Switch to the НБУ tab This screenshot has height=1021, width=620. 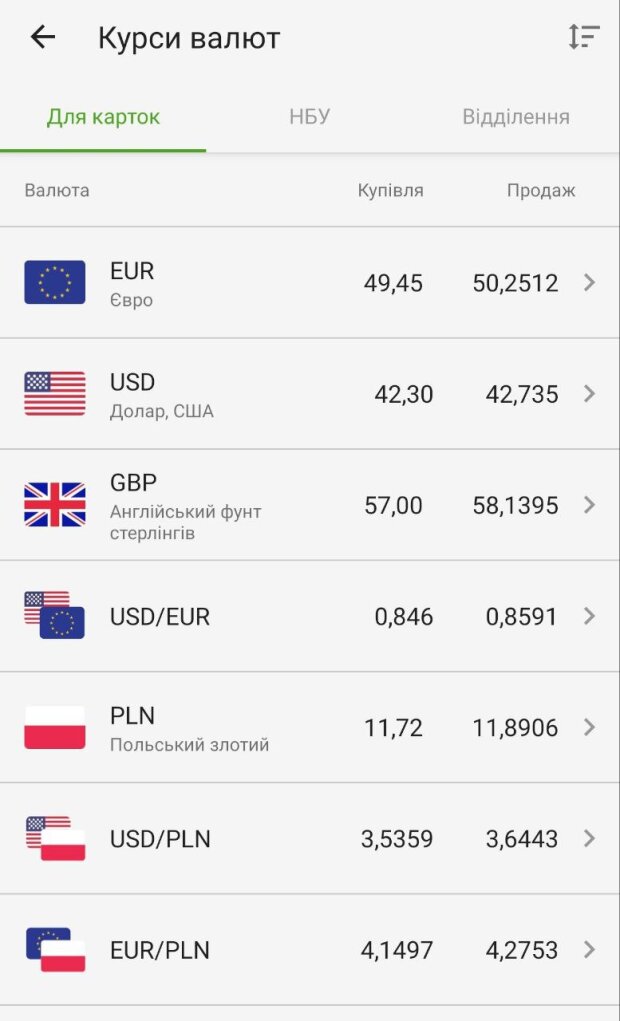[309, 117]
